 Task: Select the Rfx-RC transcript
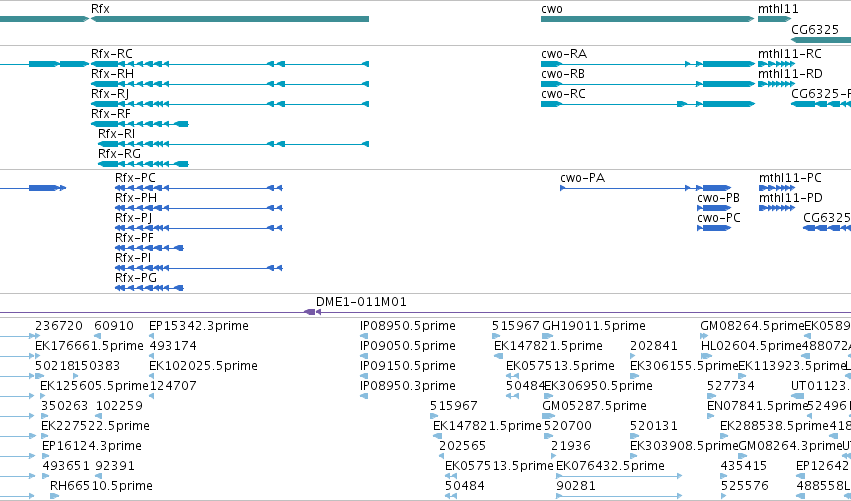point(230,64)
